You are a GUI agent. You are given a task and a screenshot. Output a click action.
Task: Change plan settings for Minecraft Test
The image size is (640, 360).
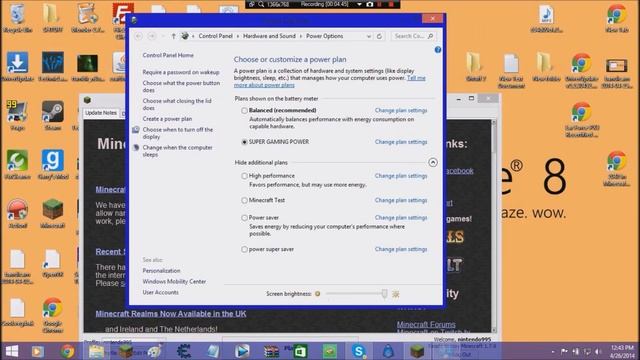(401, 200)
